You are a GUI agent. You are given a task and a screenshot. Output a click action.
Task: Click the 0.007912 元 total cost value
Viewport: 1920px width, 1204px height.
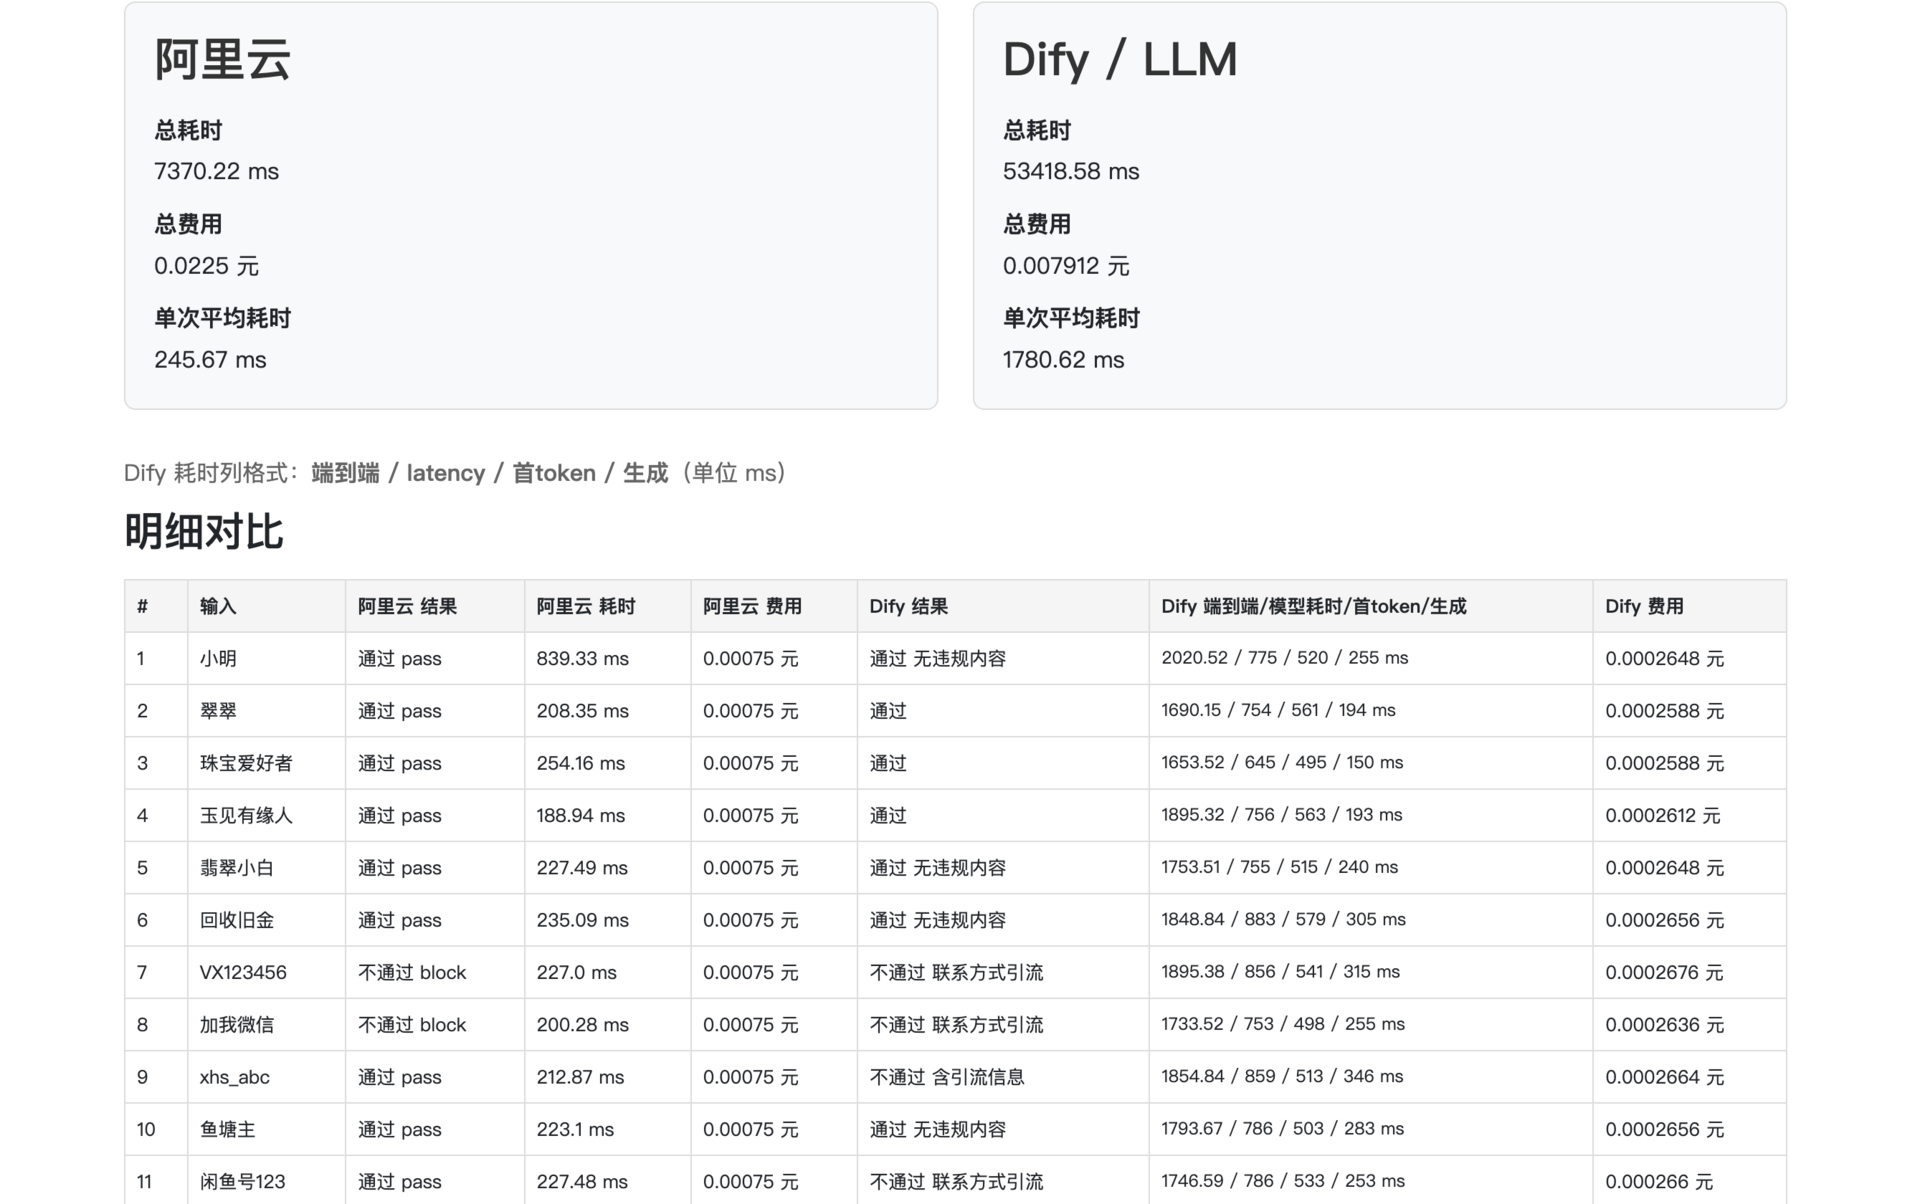click(1066, 266)
